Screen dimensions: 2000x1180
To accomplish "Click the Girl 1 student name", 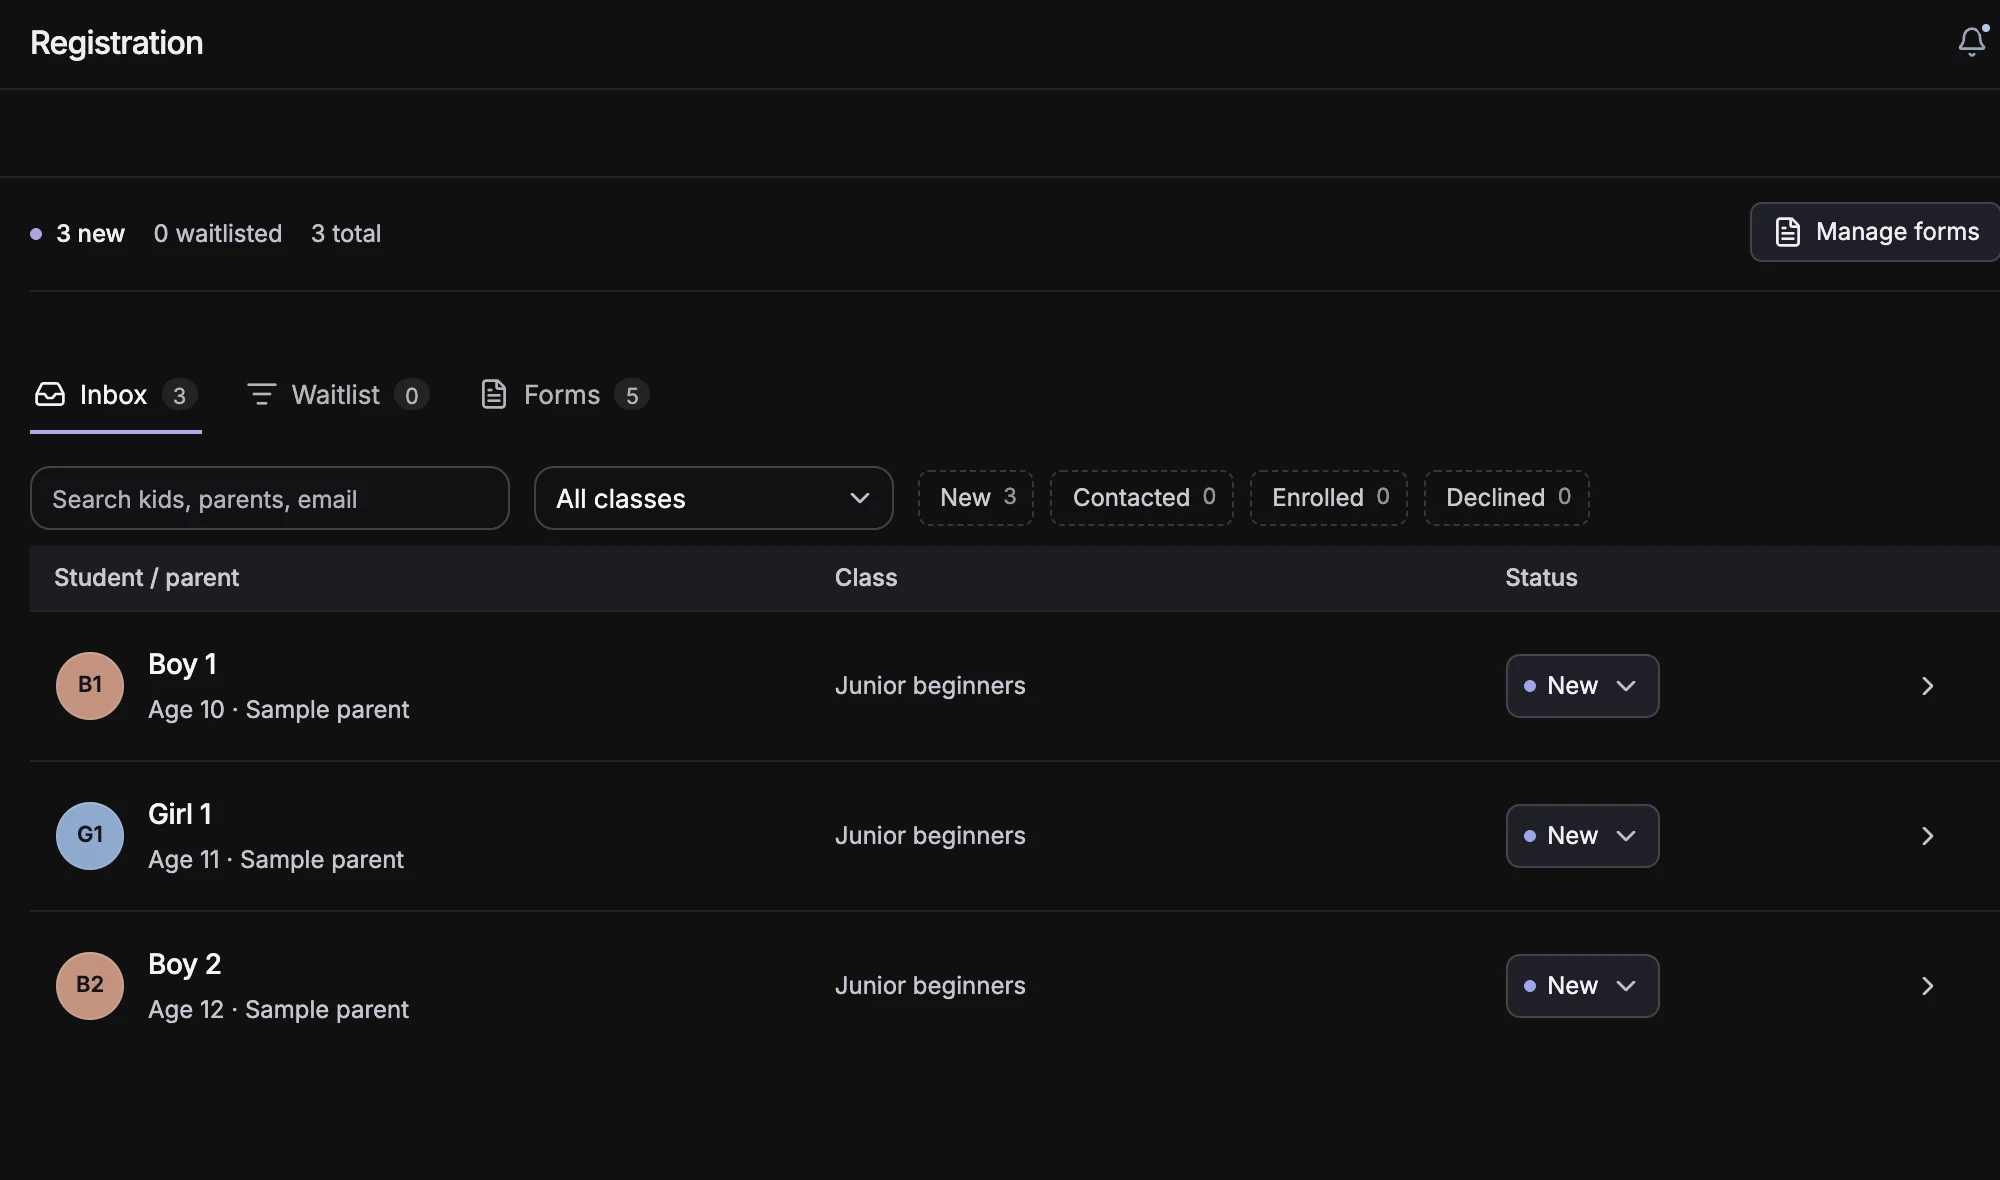I will [180, 814].
